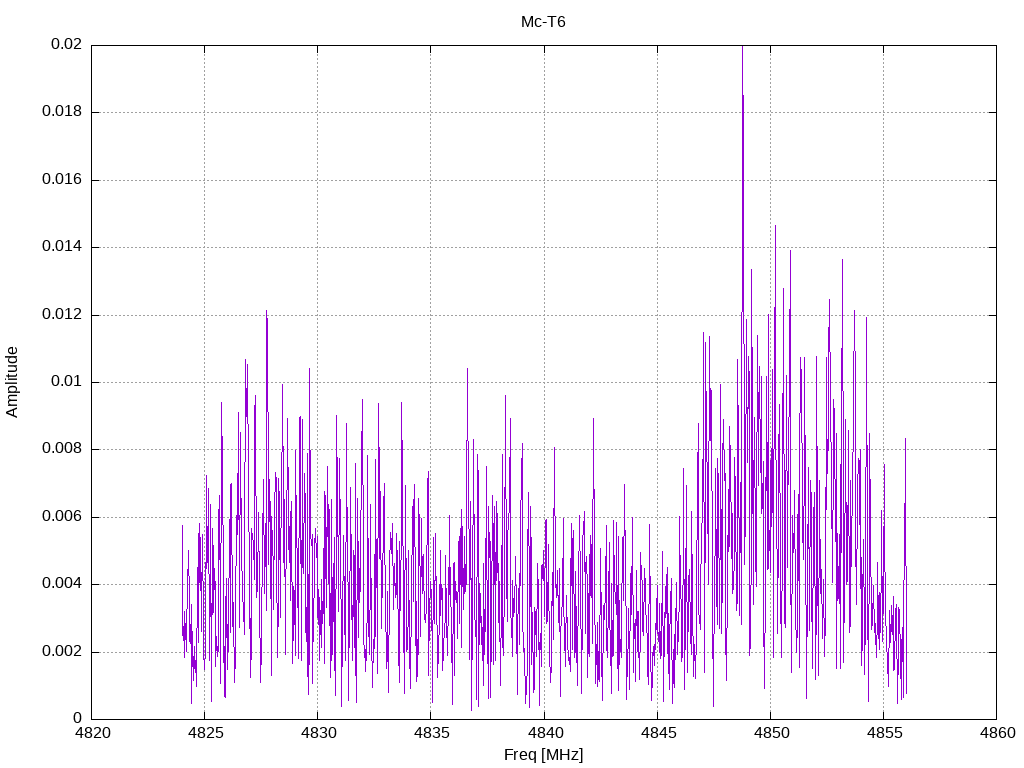Click the 0.02 y-axis tick label
This screenshot has width=1024, height=768.
(x=67, y=44)
